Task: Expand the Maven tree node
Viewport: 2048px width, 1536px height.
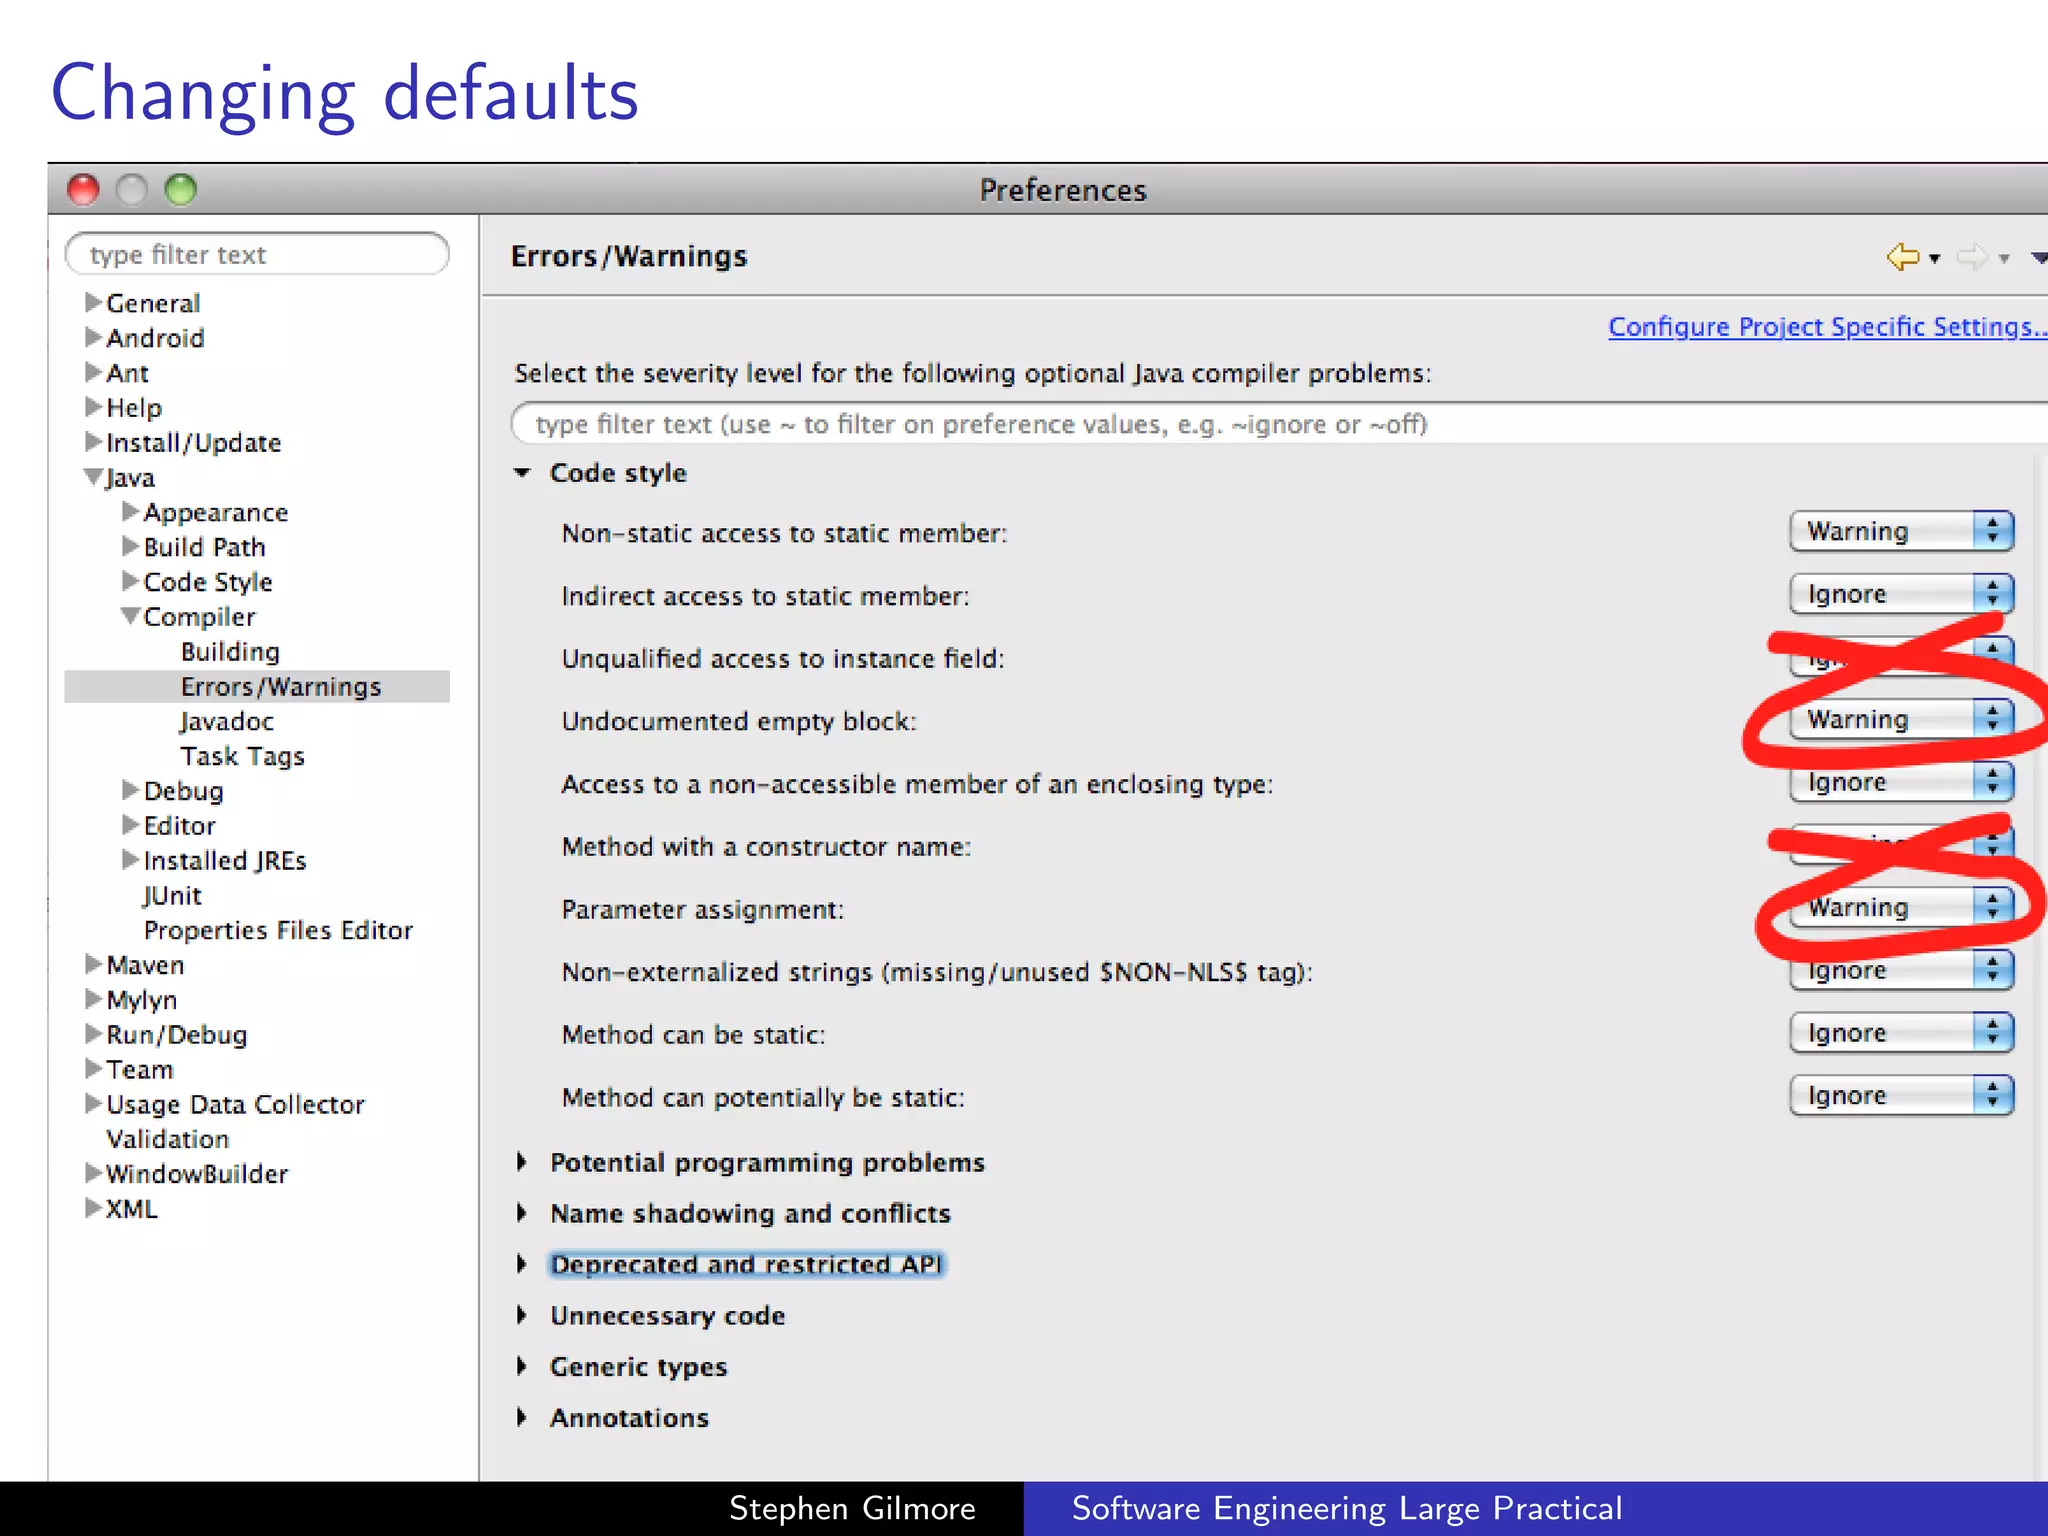Action: (x=94, y=964)
